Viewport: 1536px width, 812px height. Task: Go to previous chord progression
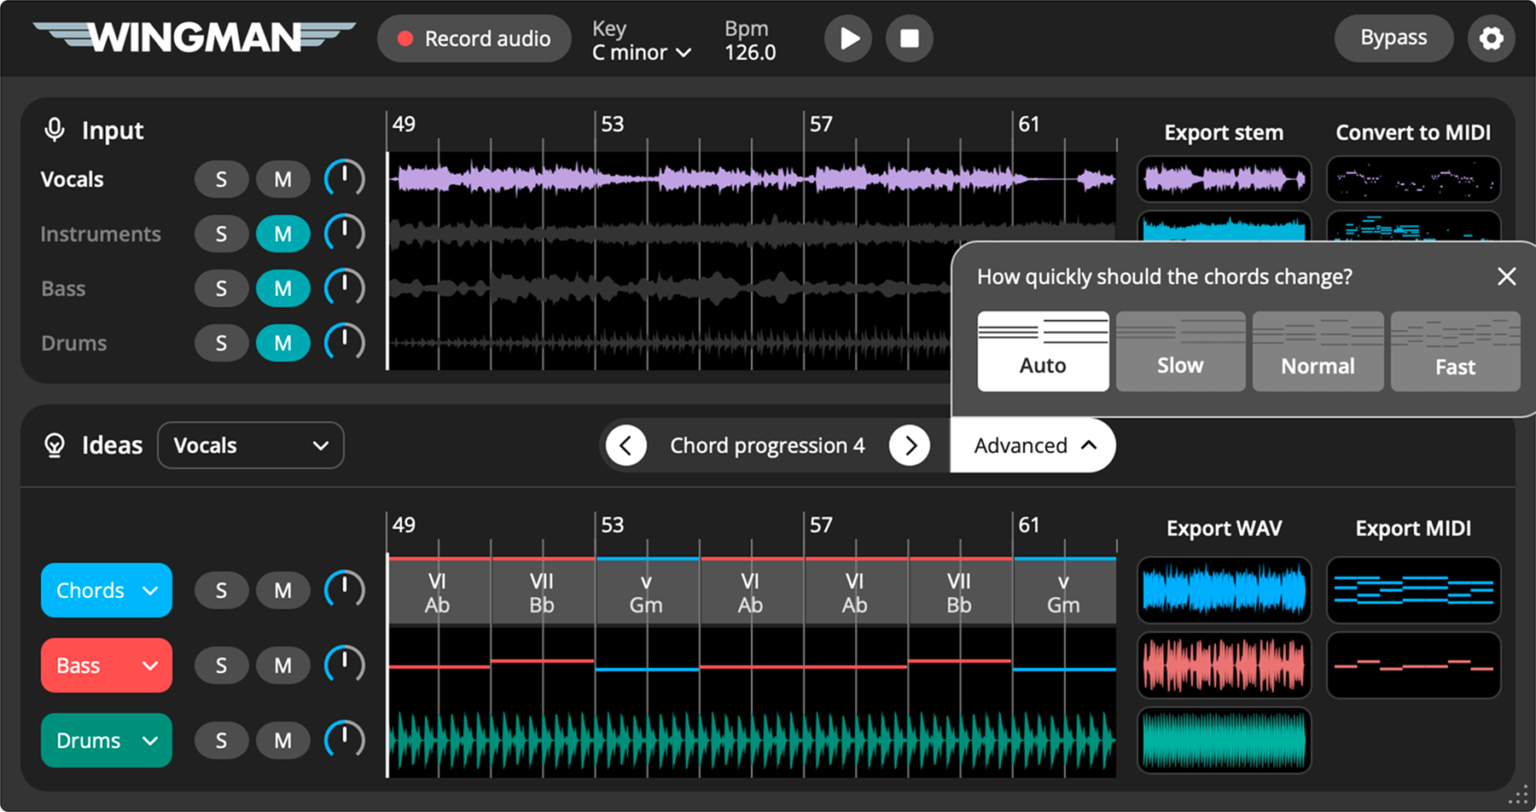[626, 445]
